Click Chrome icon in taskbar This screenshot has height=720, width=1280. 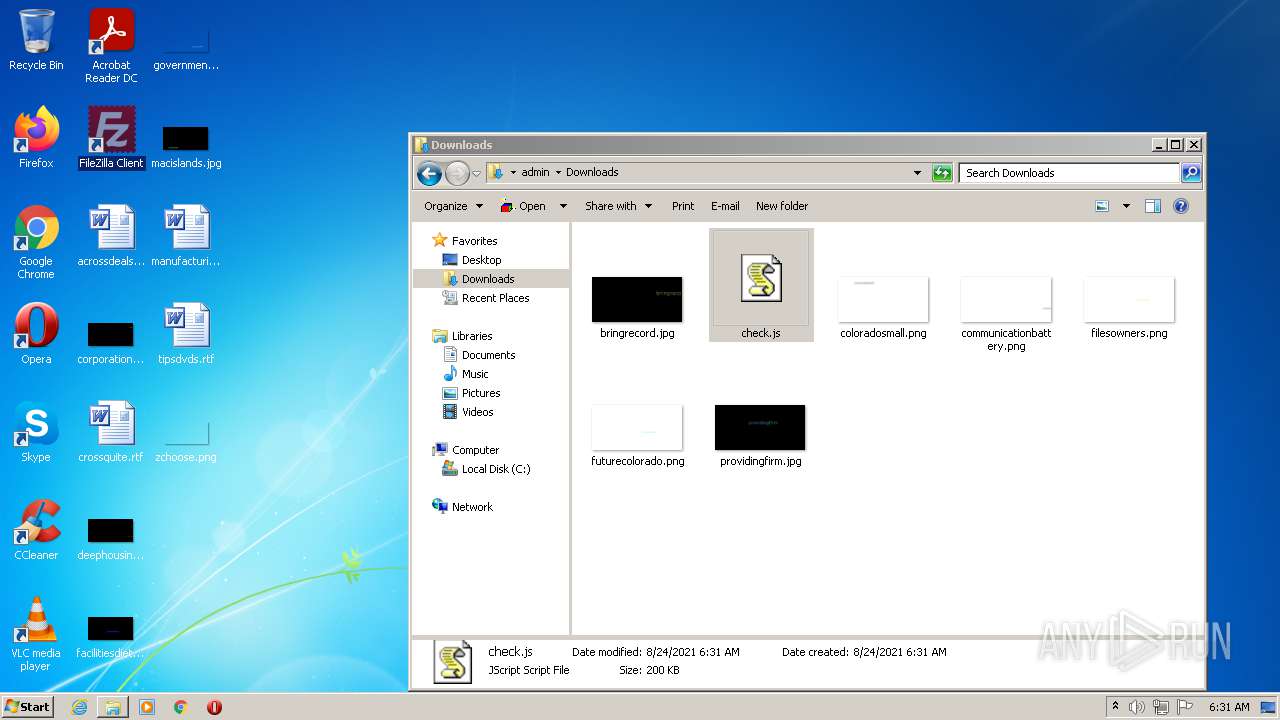[x=181, y=707]
